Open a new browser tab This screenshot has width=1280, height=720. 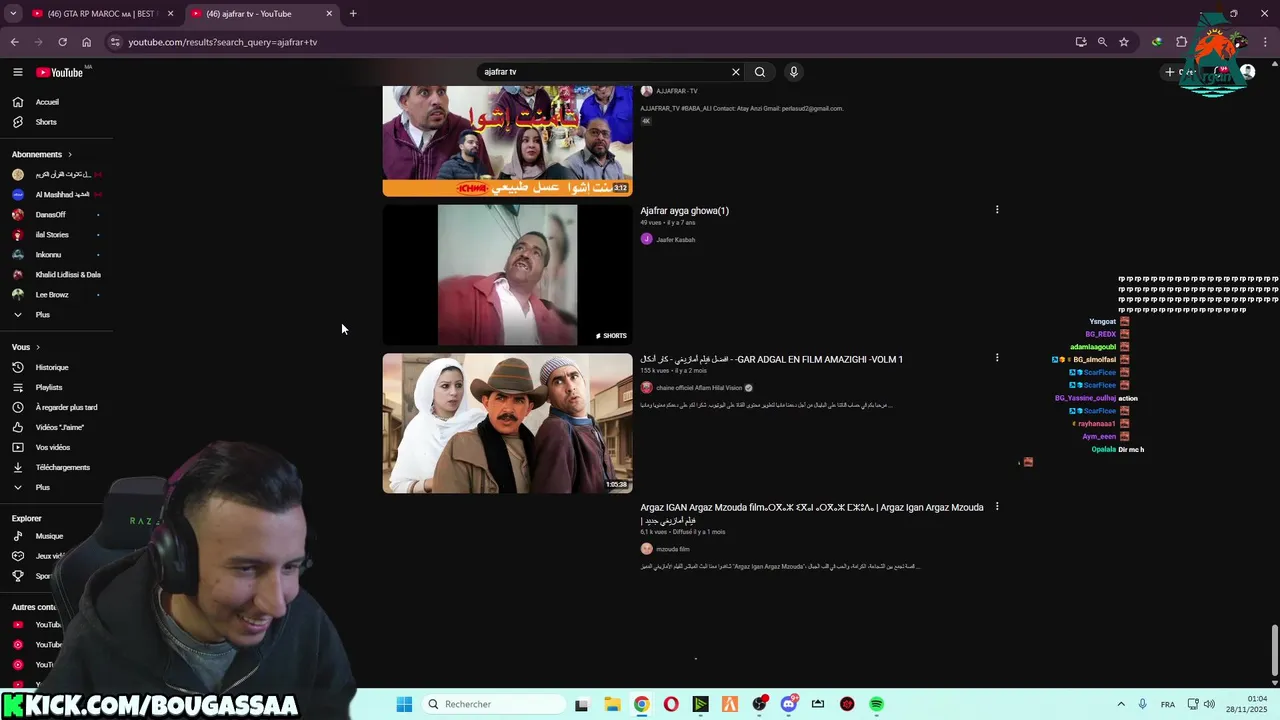[353, 14]
